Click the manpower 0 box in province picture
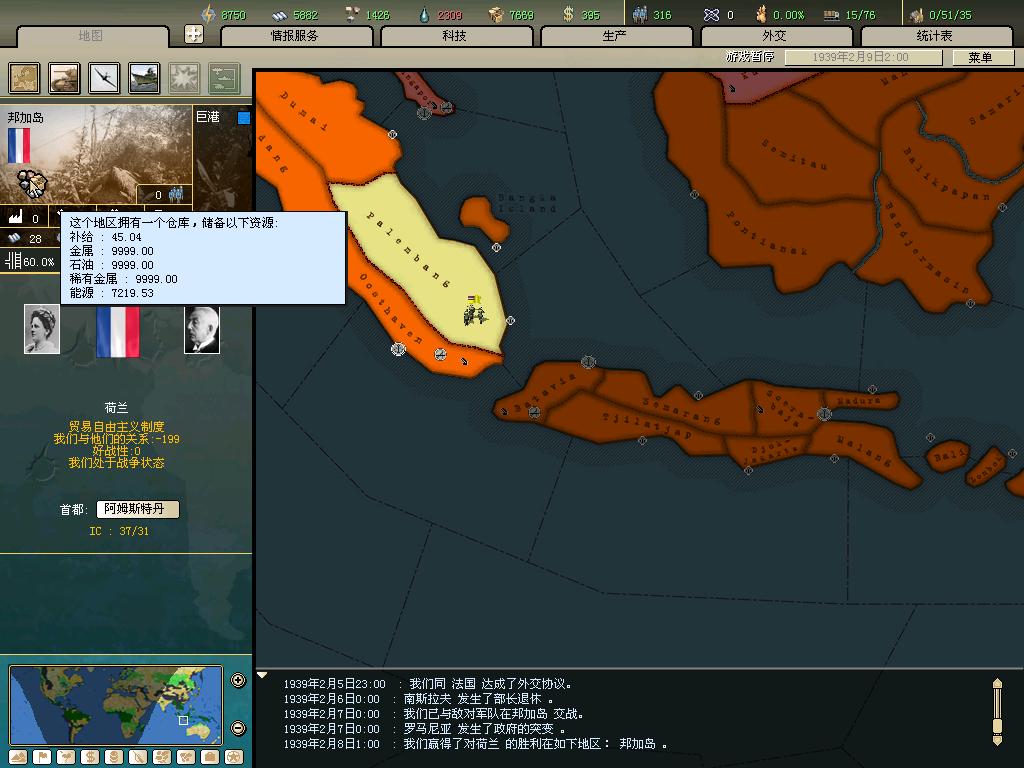 (164, 194)
